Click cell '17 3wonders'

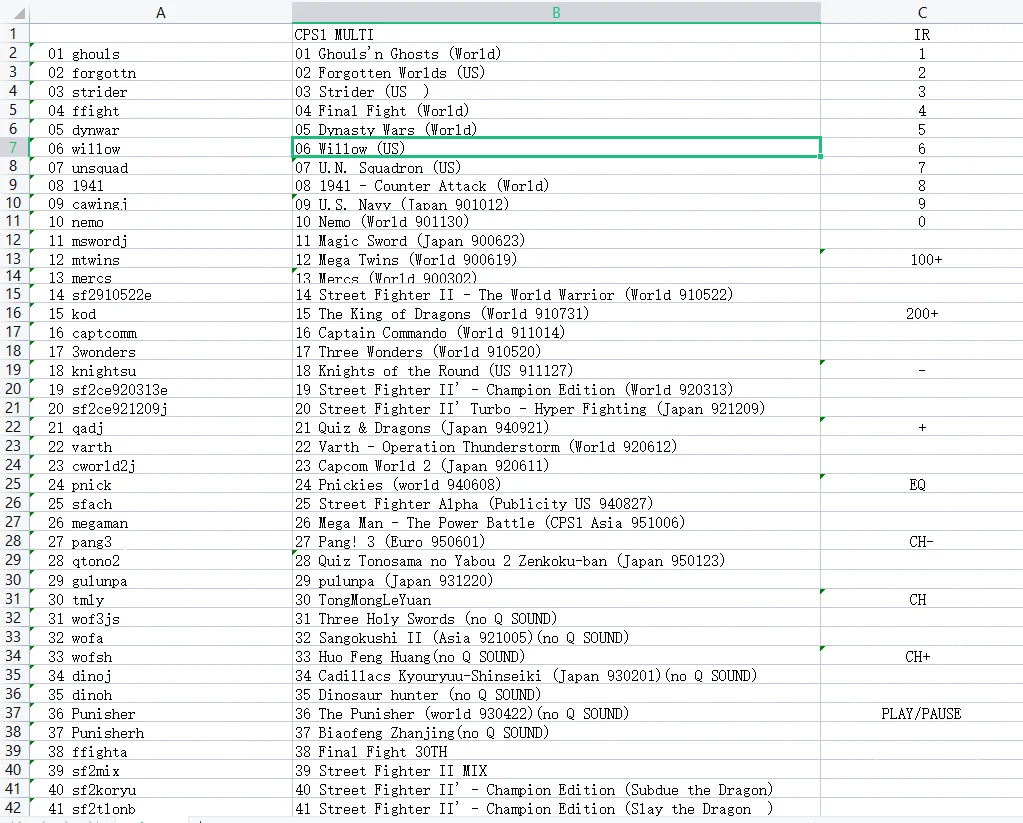160,351
